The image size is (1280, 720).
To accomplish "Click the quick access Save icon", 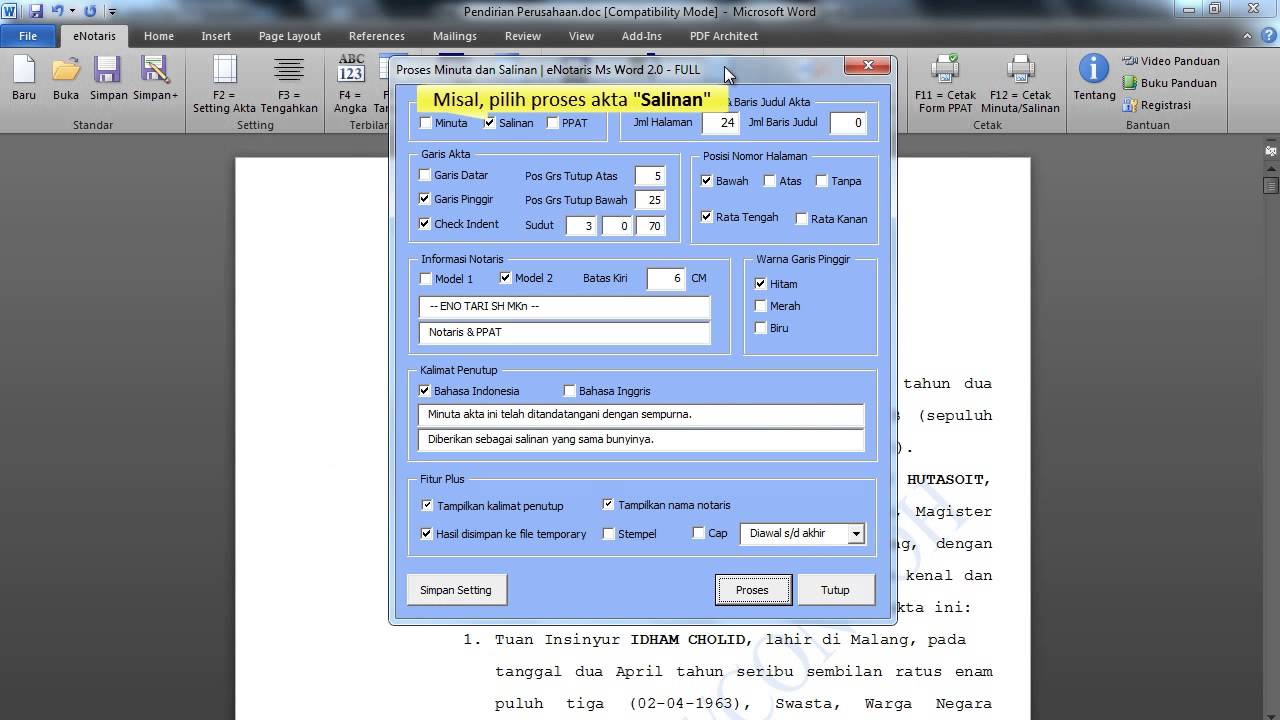I will 37,12.
